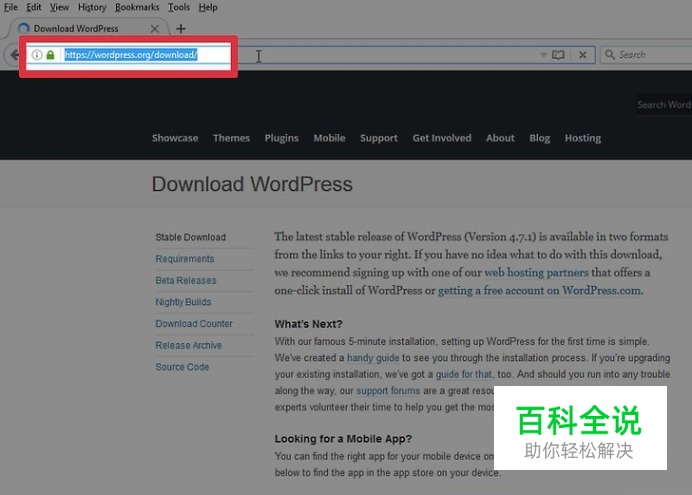Open the View menu
Viewport: 692px width, 495px height.
(x=59, y=8)
